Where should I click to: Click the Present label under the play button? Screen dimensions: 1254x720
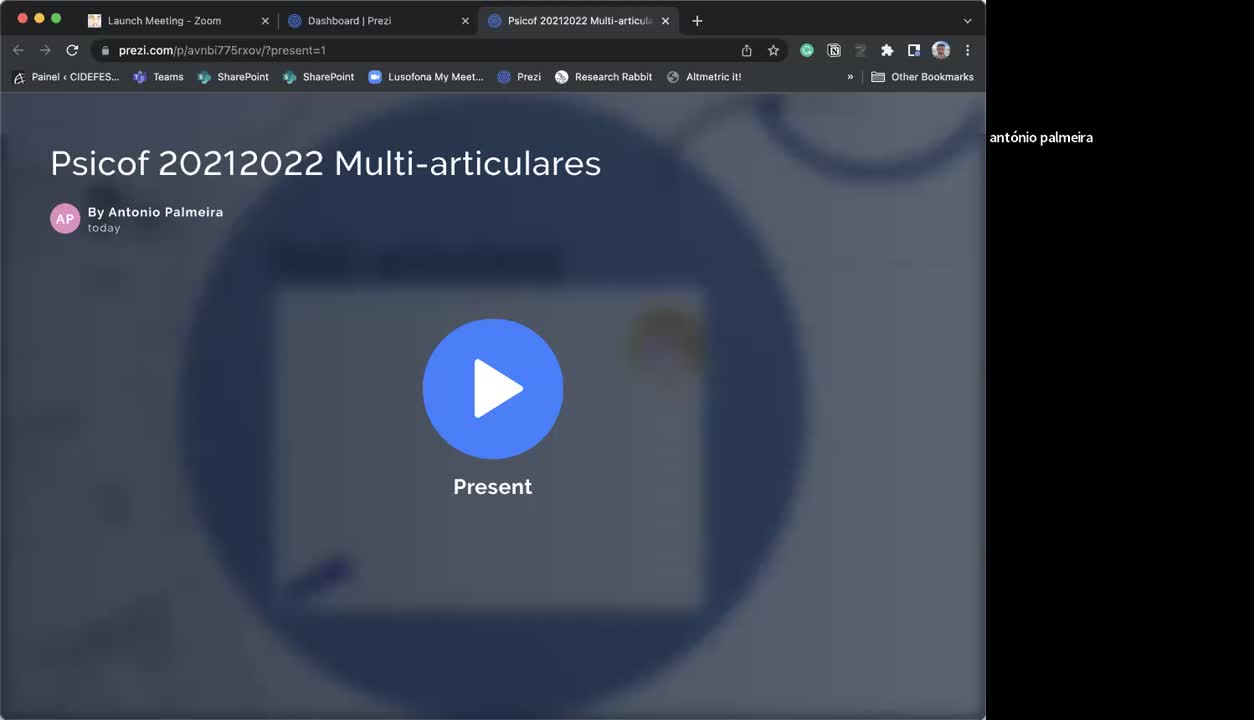pyautogui.click(x=493, y=487)
